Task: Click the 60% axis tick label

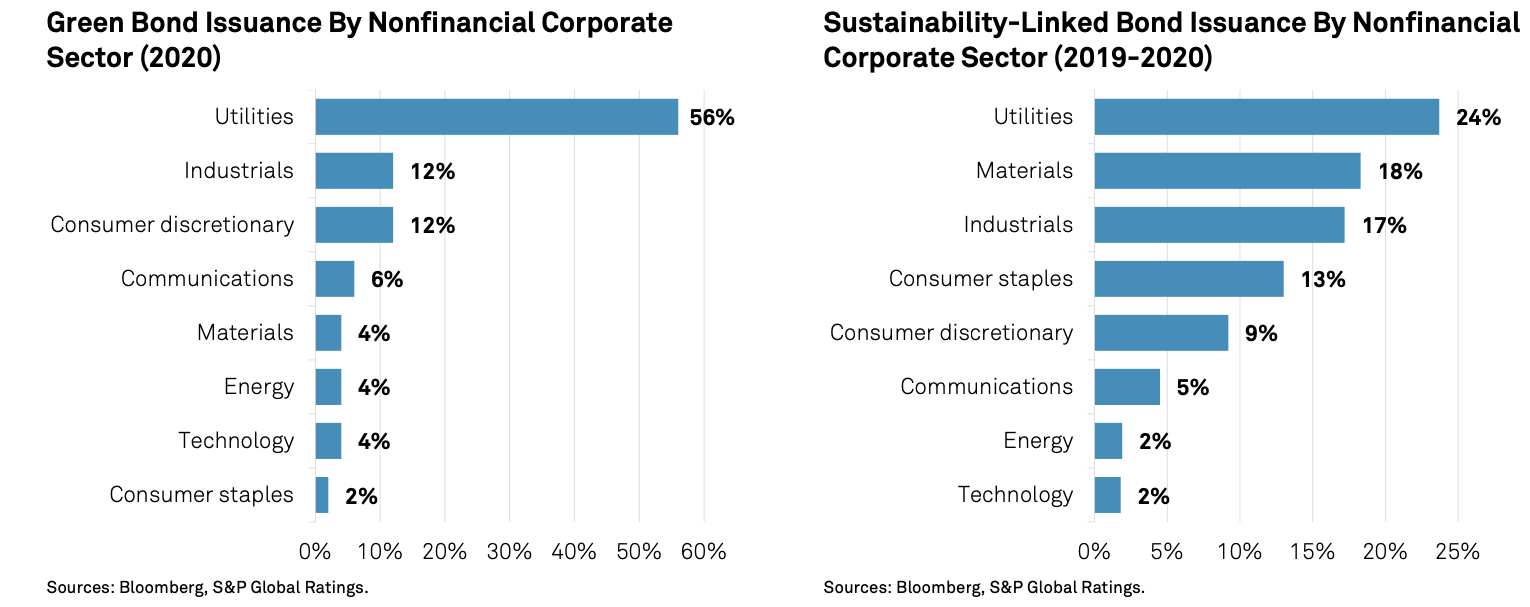Action: click(704, 552)
